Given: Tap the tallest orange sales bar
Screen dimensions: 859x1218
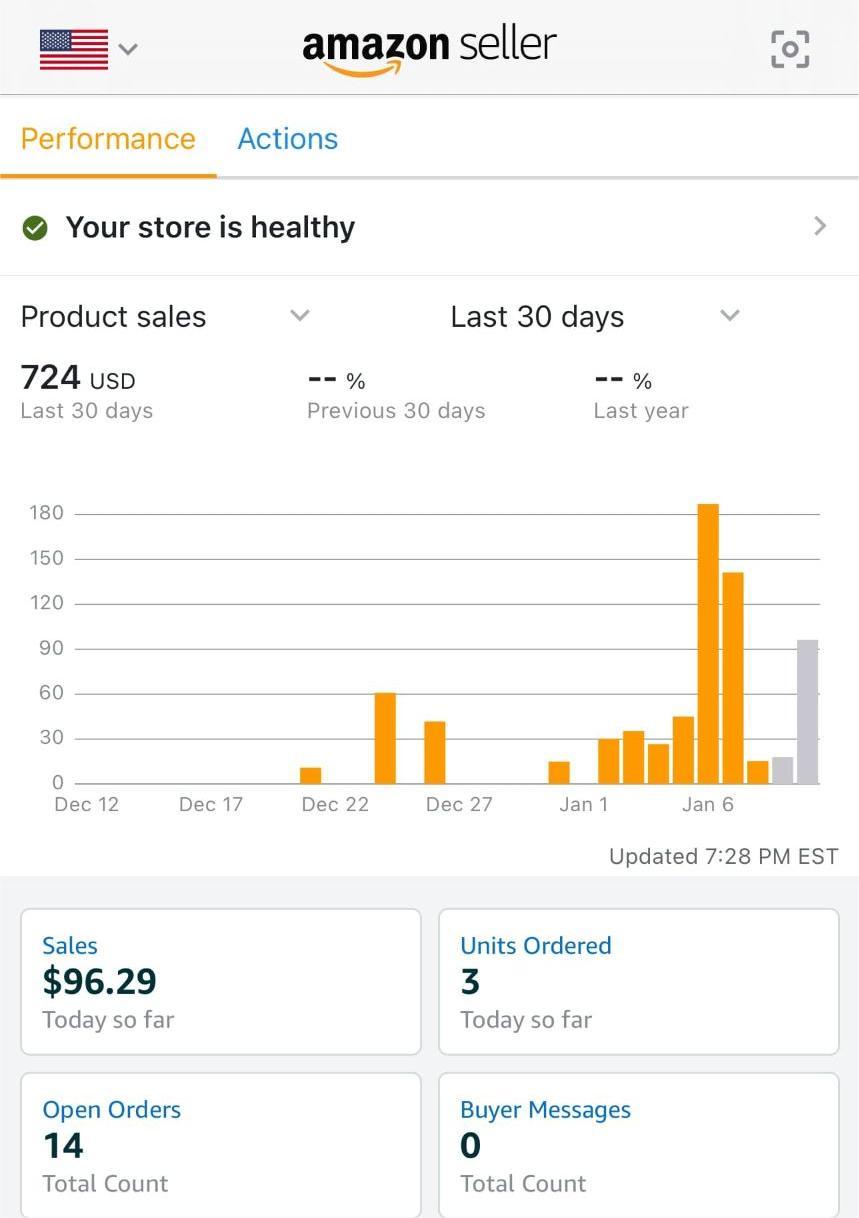Looking at the screenshot, I should [x=708, y=644].
